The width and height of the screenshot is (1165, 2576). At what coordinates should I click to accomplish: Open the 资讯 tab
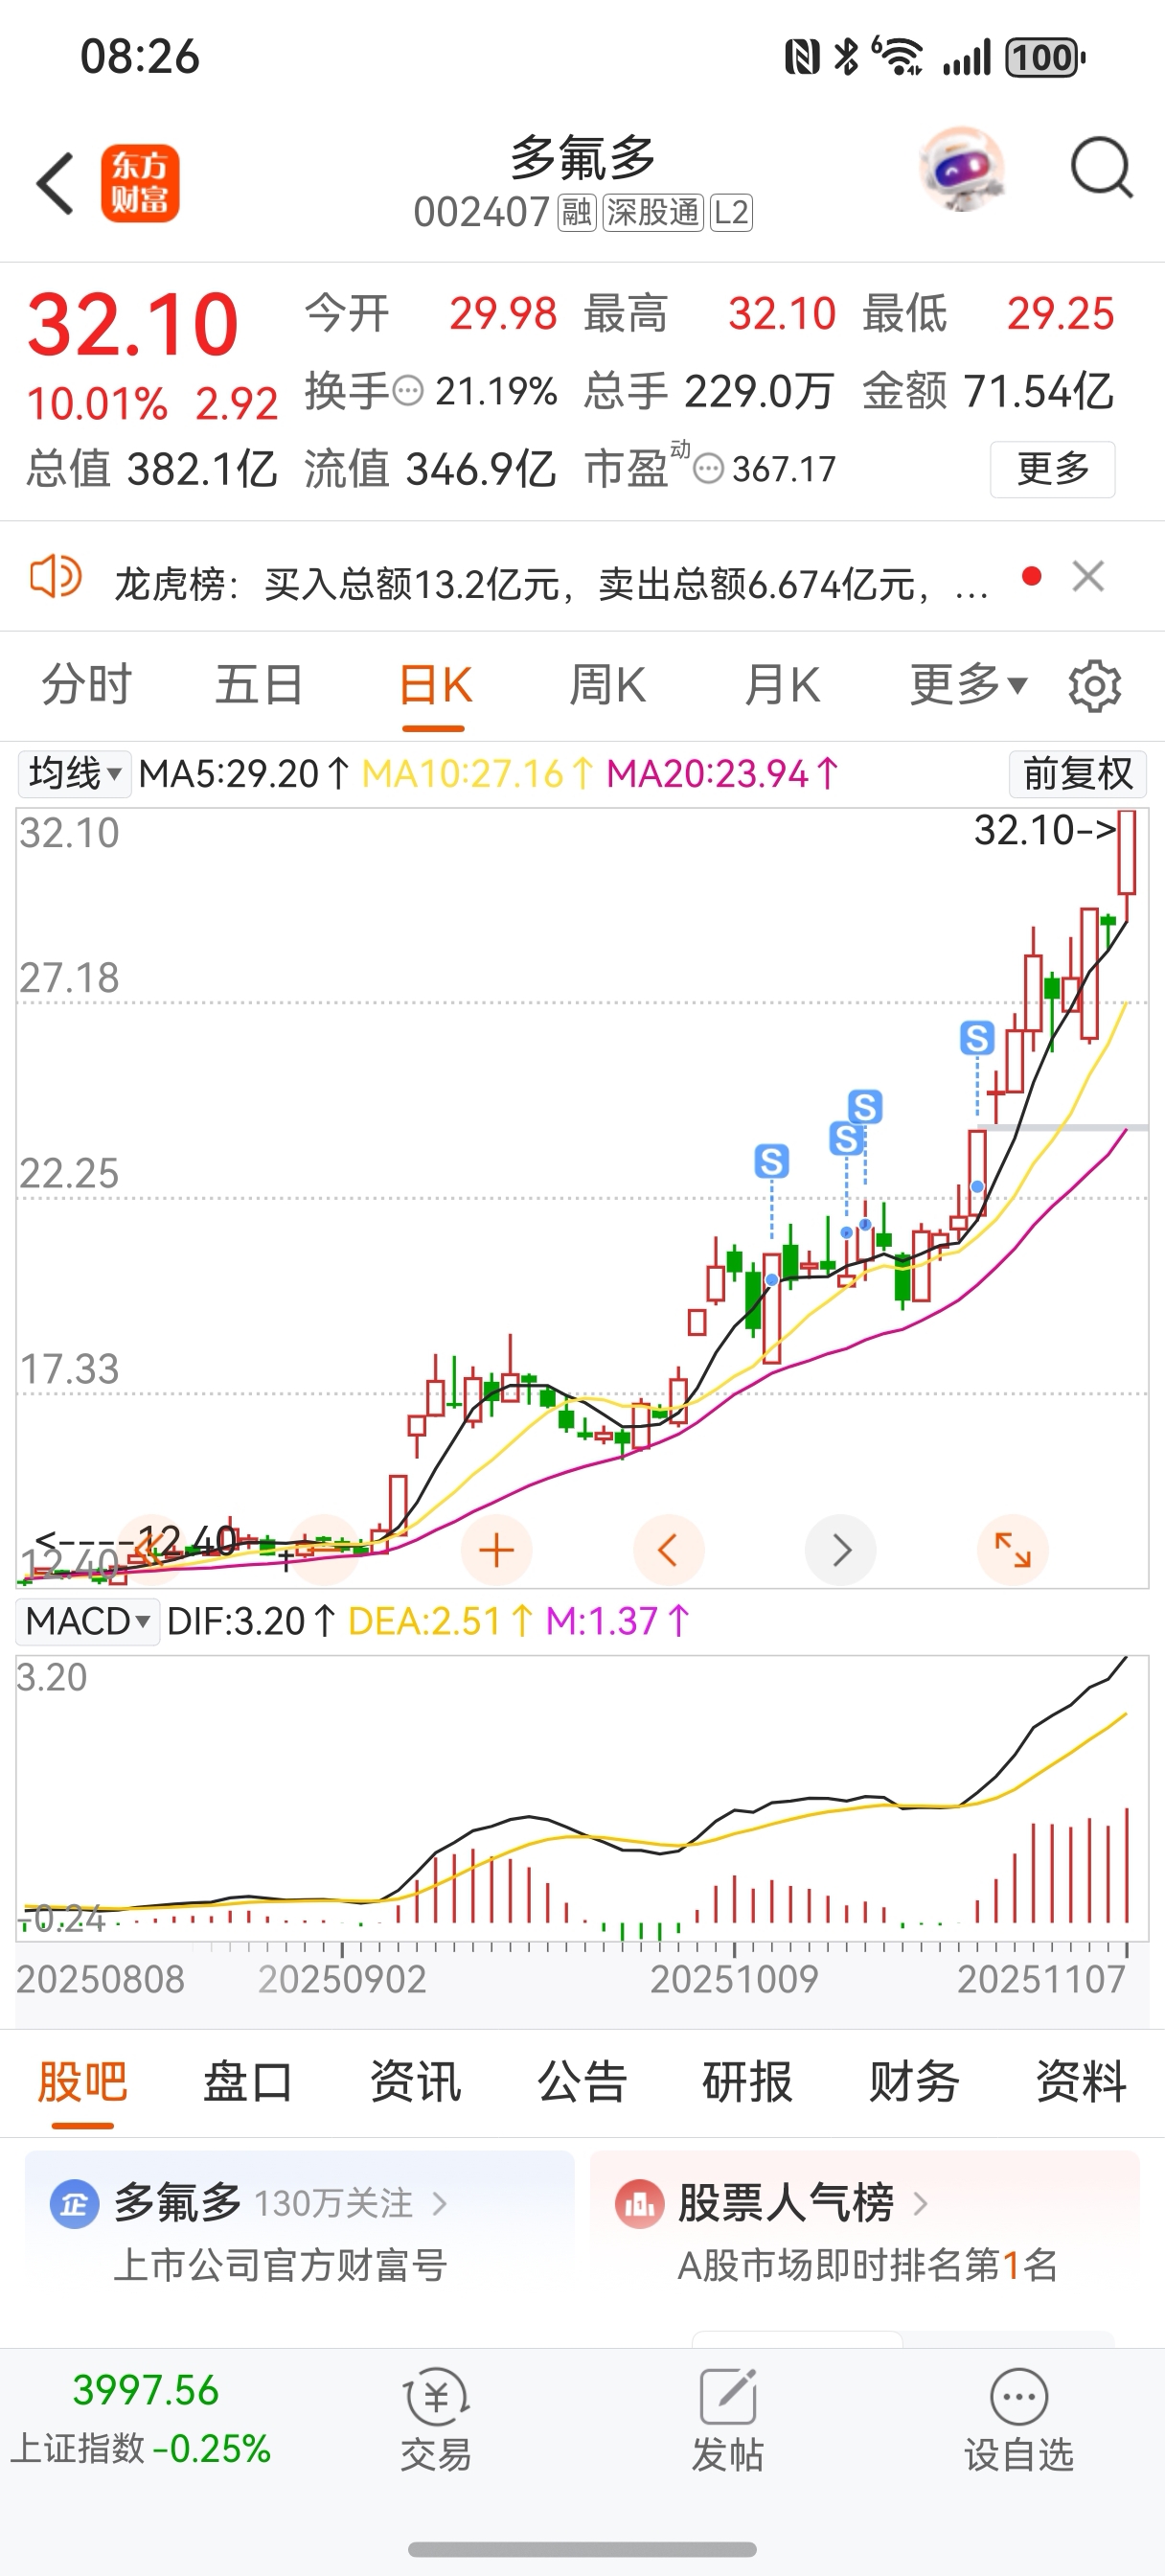[x=415, y=2082]
